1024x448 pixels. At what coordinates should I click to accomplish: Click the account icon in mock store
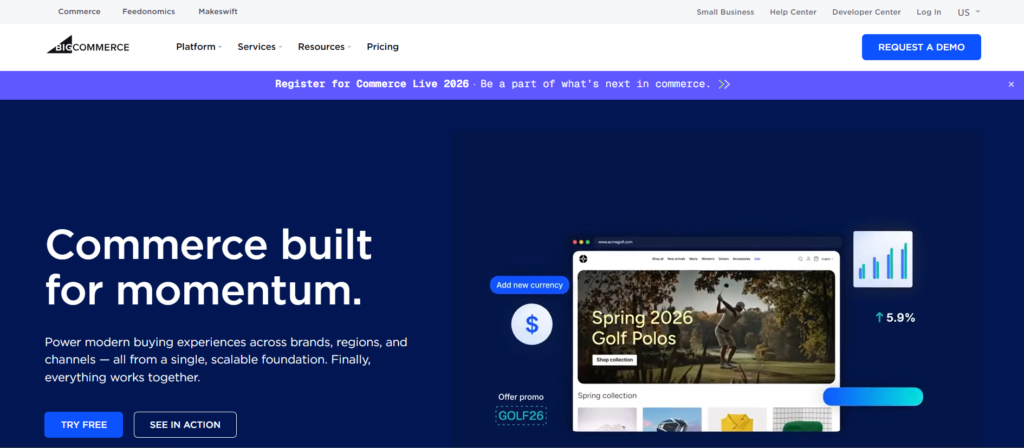(808, 259)
